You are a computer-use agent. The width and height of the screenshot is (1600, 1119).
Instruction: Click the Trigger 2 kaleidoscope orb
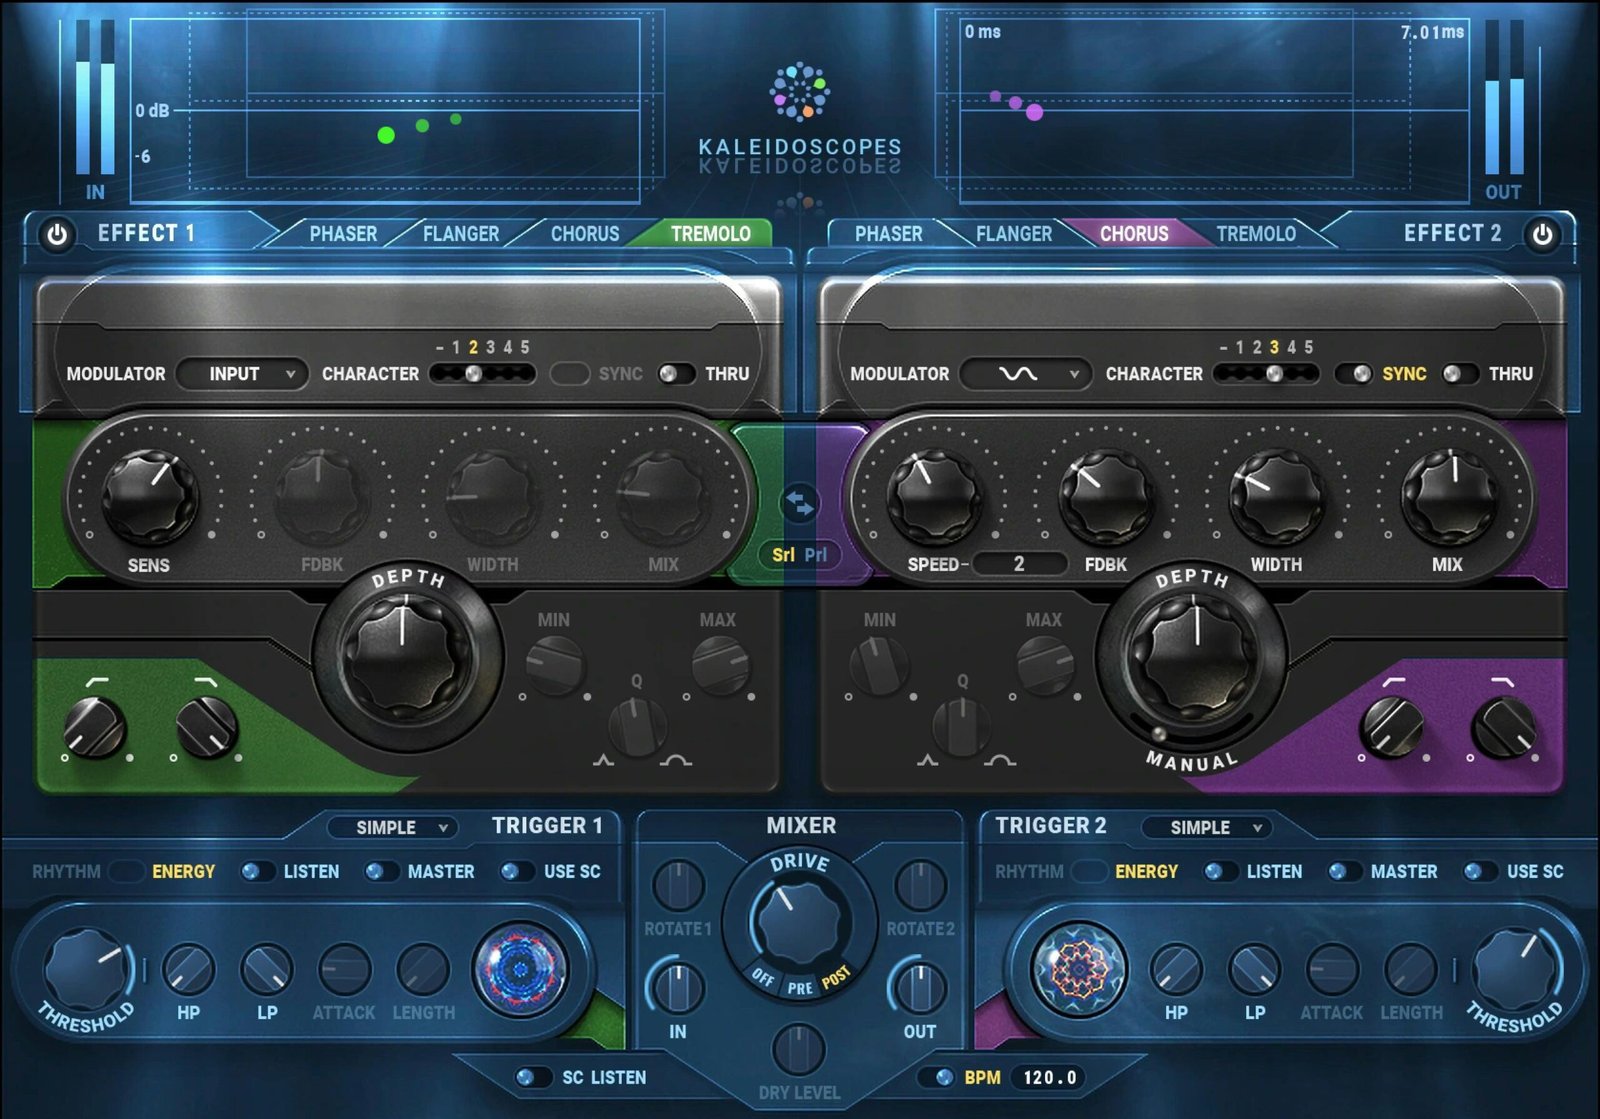[1079, 968]
